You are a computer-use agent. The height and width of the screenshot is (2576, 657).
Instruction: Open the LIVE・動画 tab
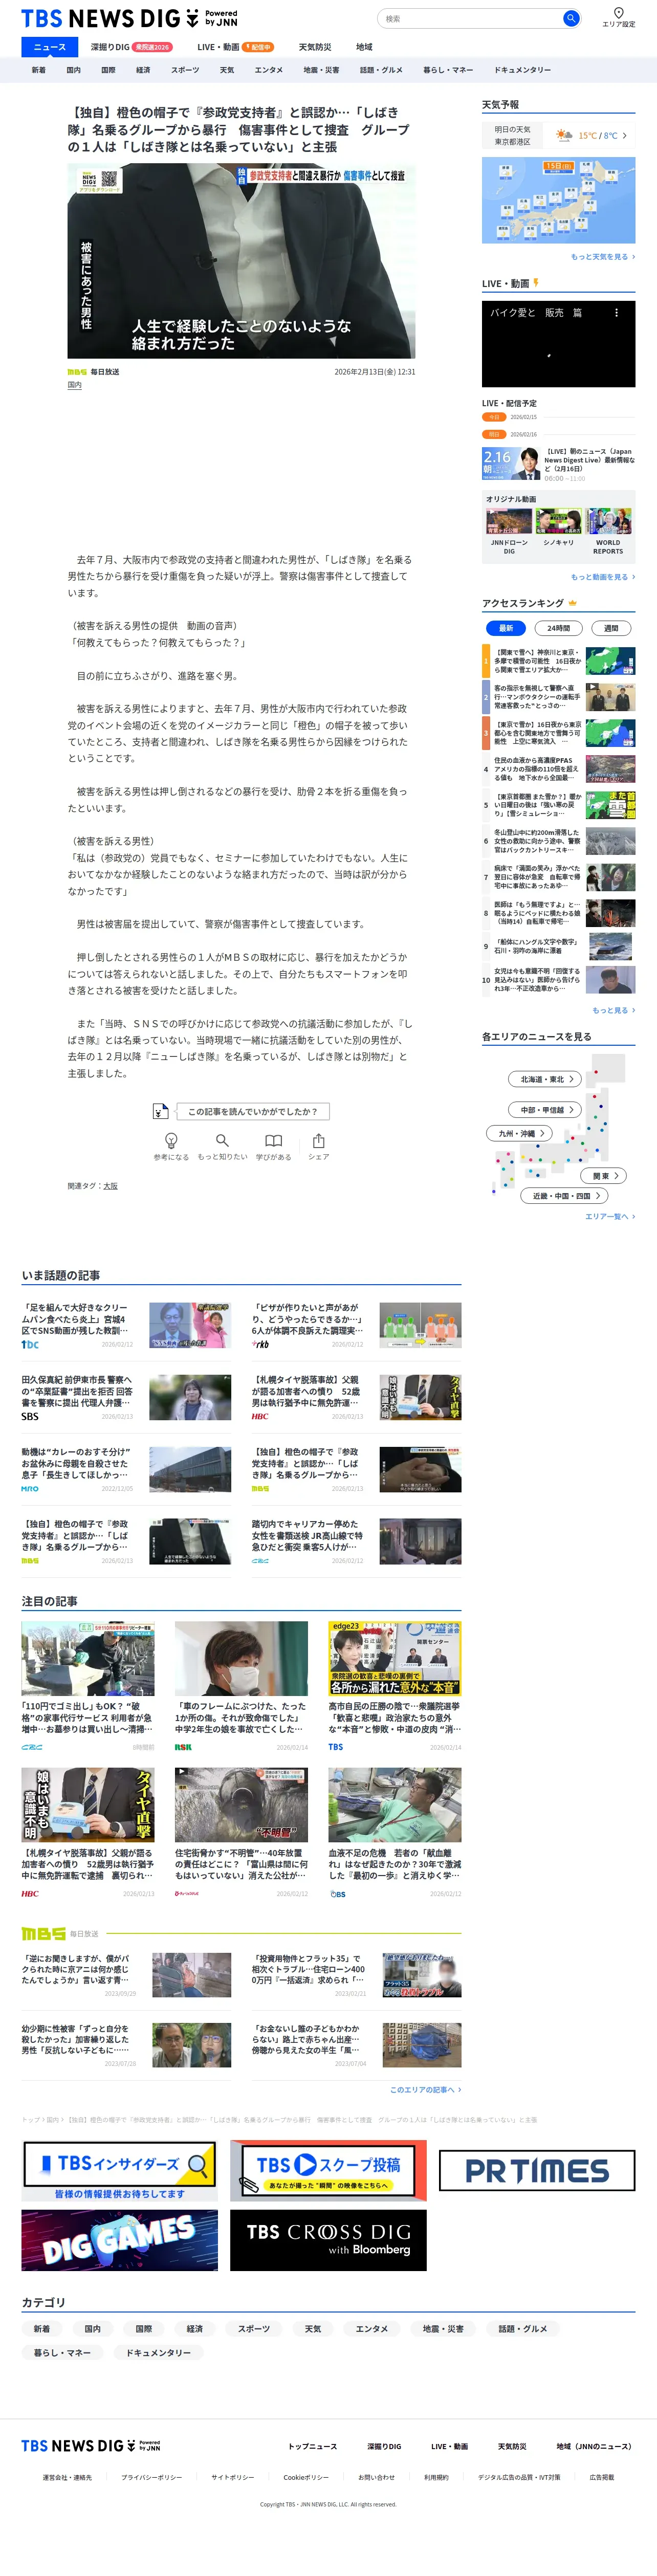pyautogui.click(x=235, y=47)
